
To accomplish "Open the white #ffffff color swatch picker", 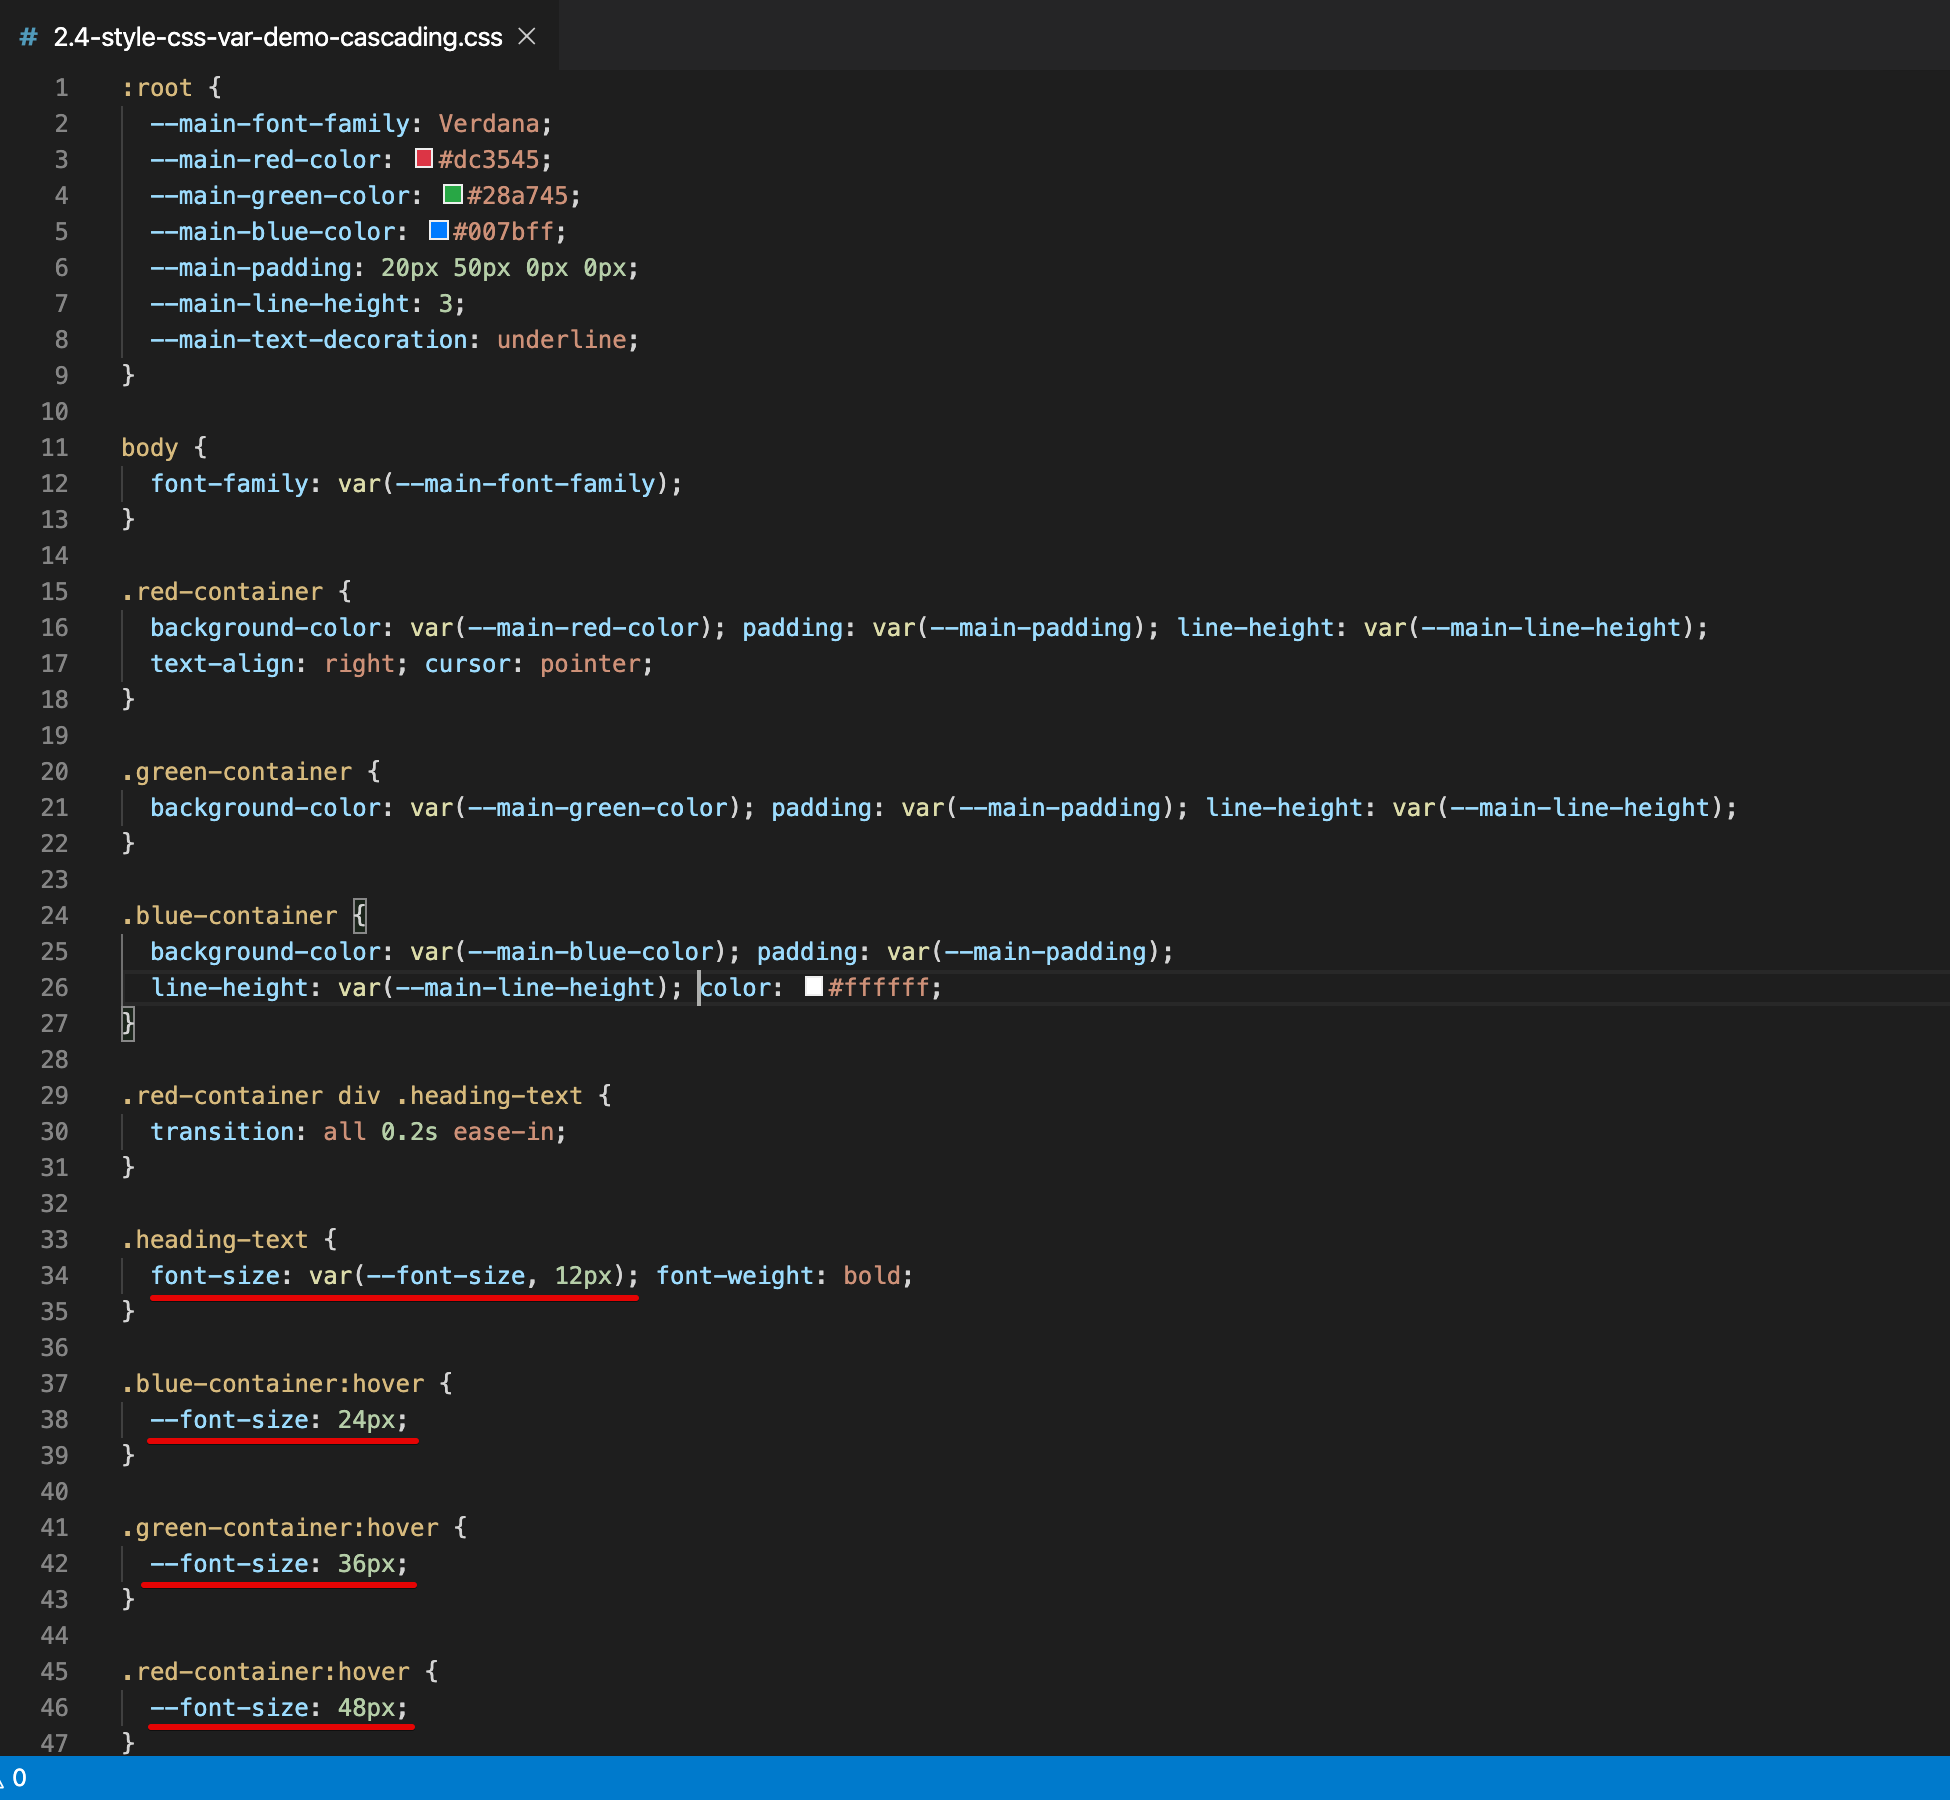I will (814, 987).
